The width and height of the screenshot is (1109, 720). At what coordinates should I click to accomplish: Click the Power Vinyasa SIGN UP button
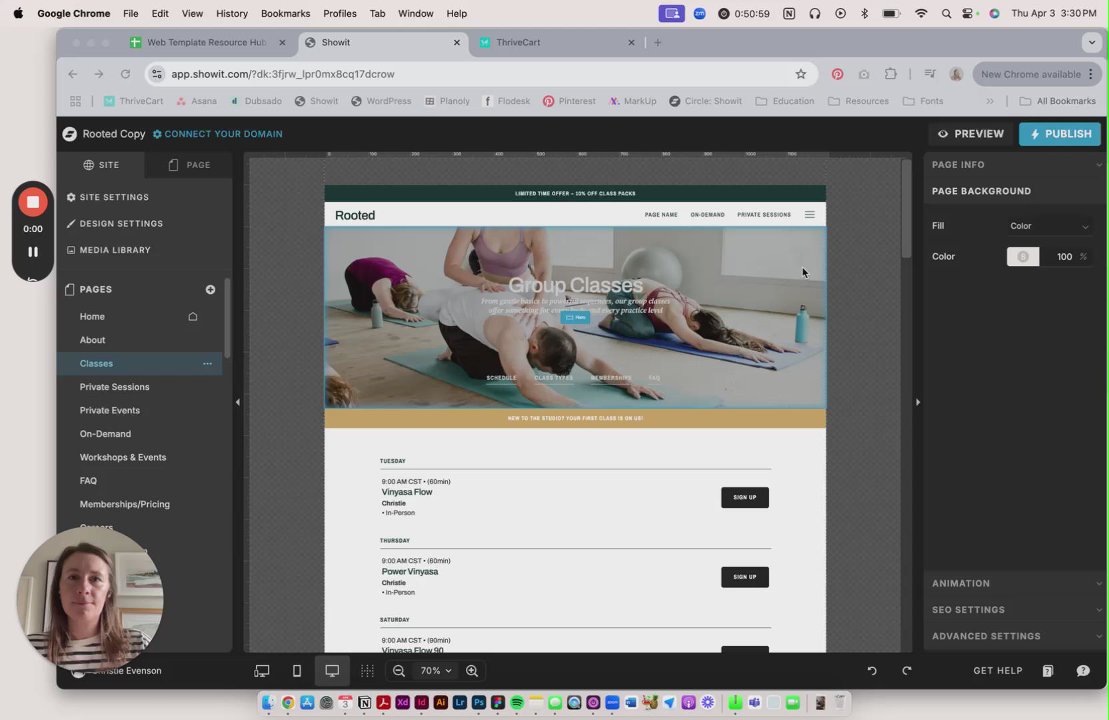click(x=745, y=577)
